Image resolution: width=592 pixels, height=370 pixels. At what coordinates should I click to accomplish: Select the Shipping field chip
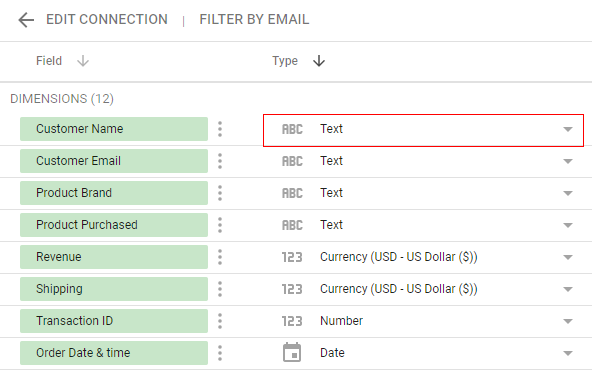pyautogui.click(x=114, y=289)
